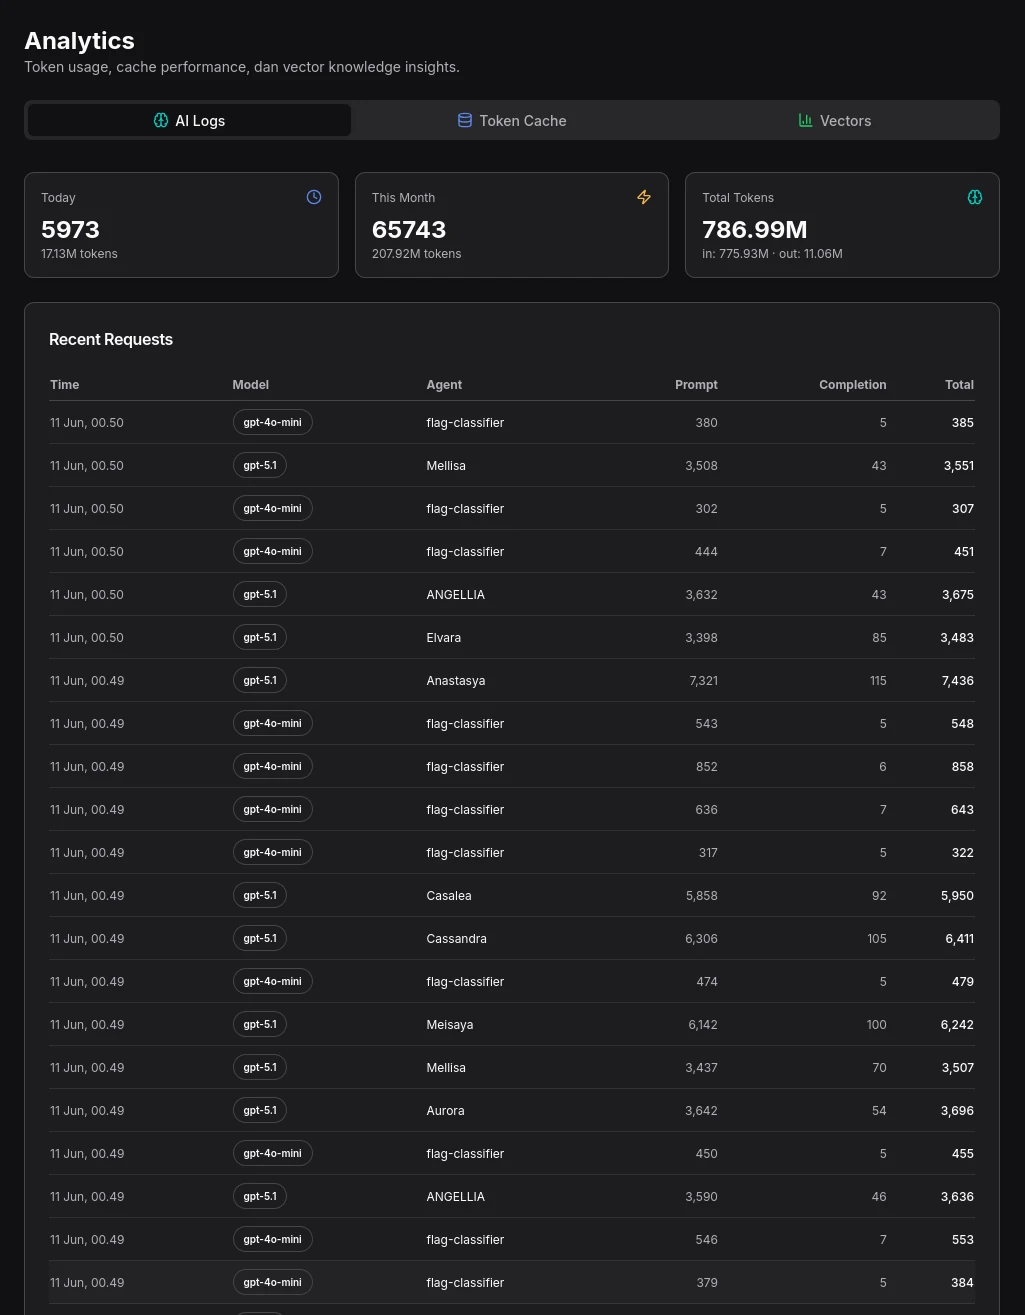Click the prompt value 5,858

pos(701,896)
